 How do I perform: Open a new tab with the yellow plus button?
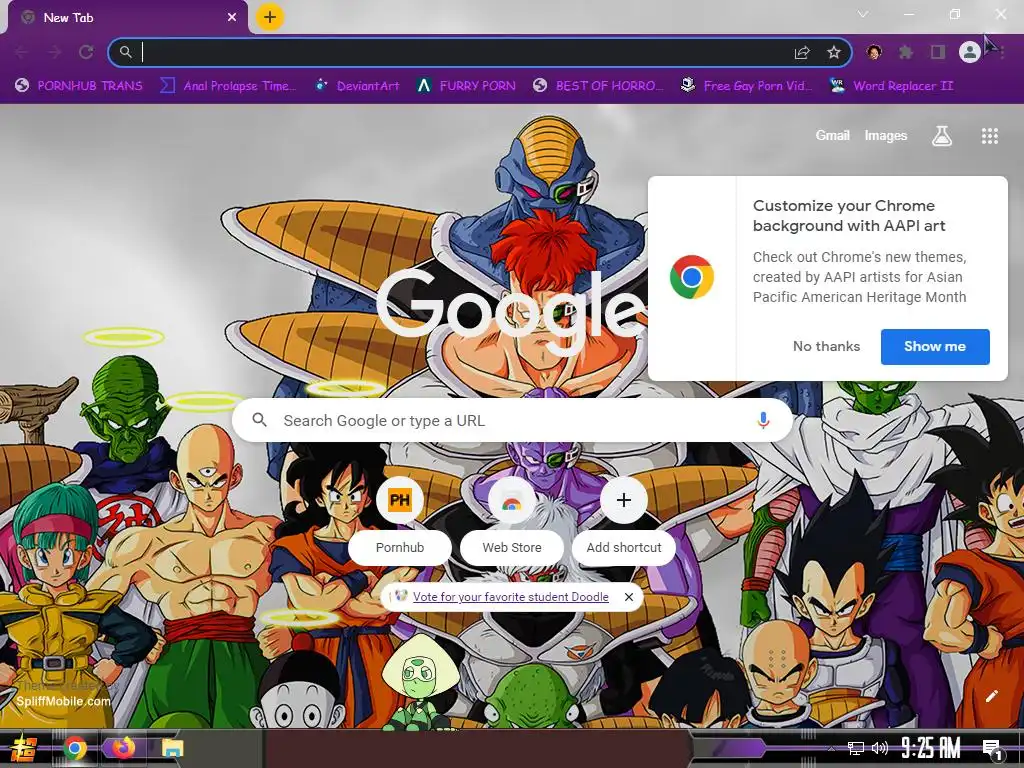[270, 17]
